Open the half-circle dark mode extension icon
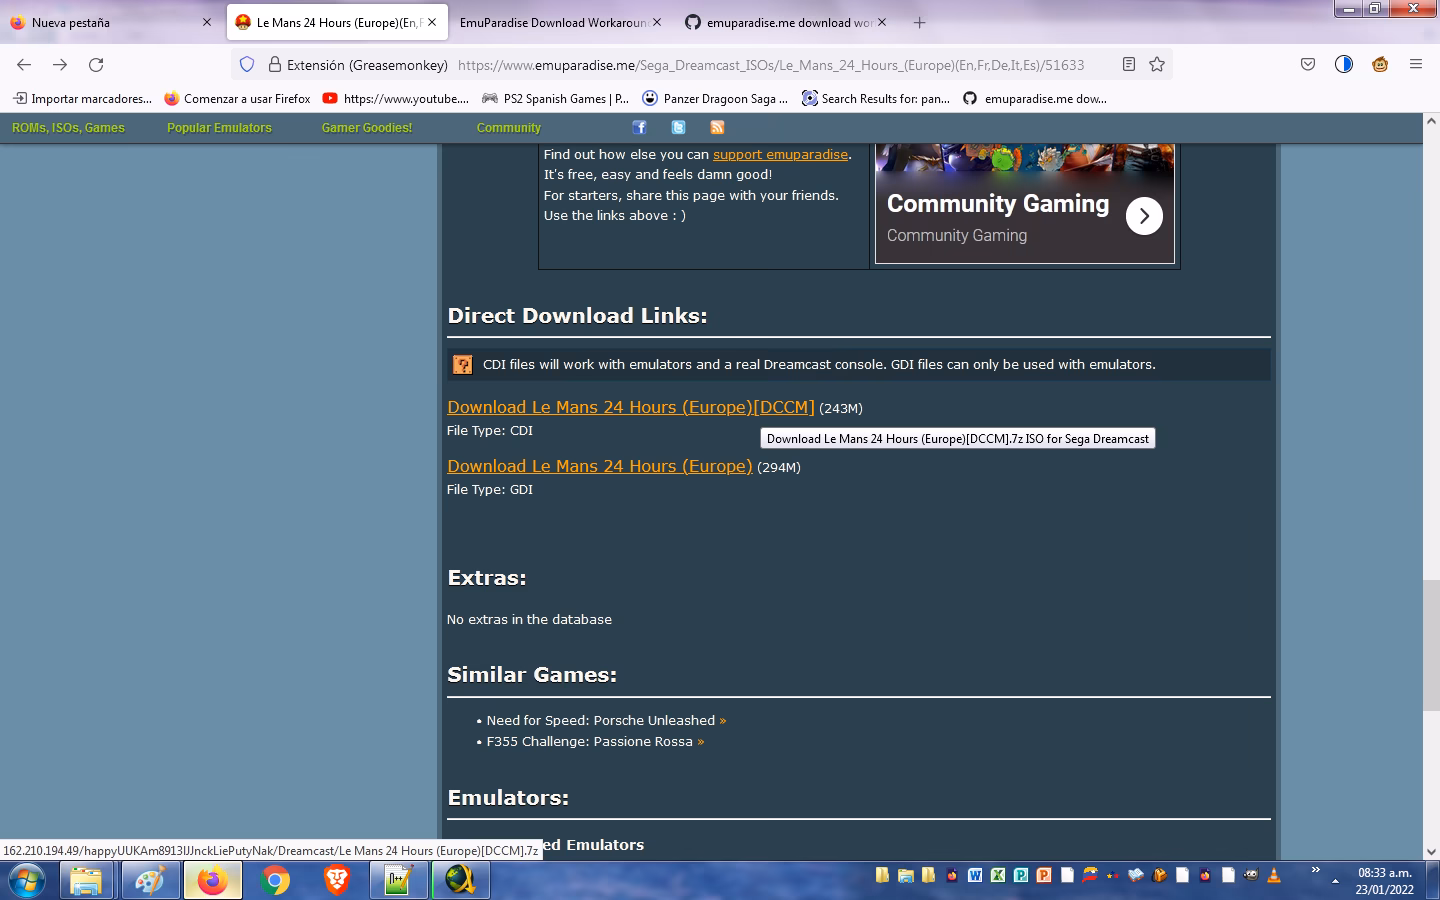The image size is (1440, 900). click(1344, 64)
